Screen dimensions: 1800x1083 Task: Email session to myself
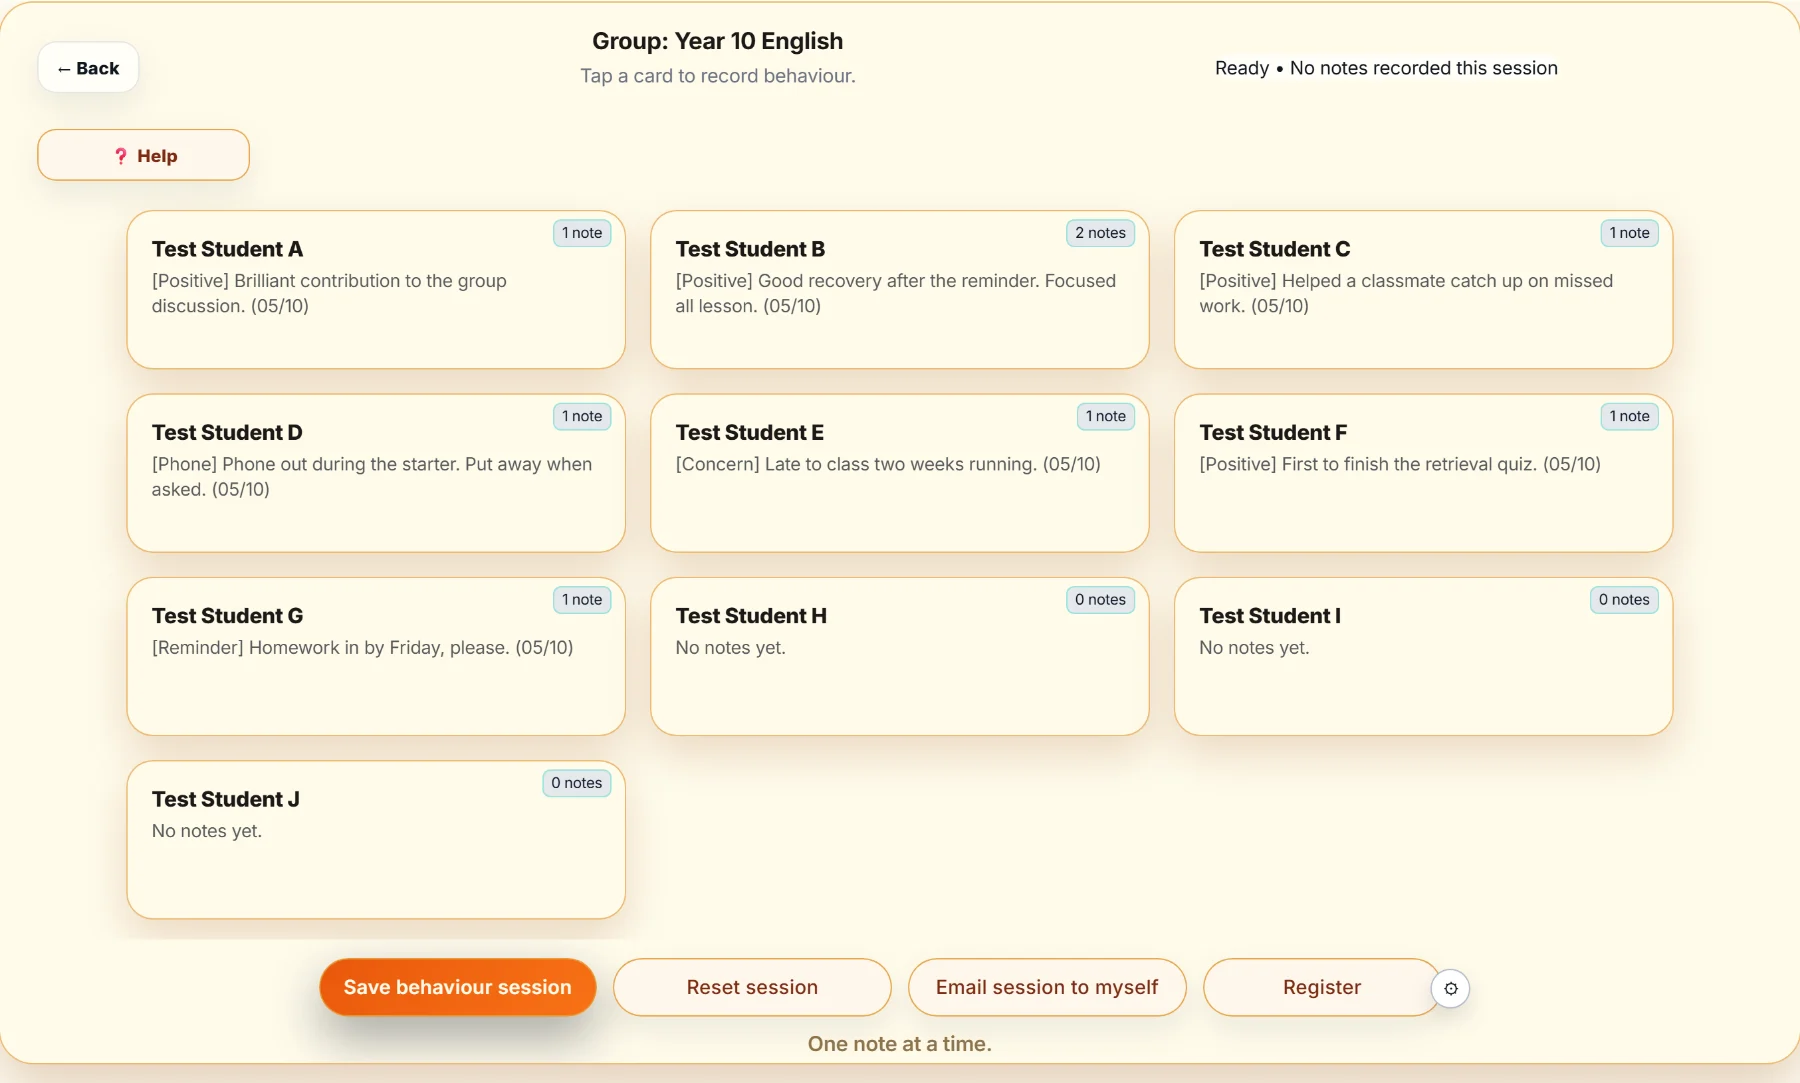pos(1047,987)
